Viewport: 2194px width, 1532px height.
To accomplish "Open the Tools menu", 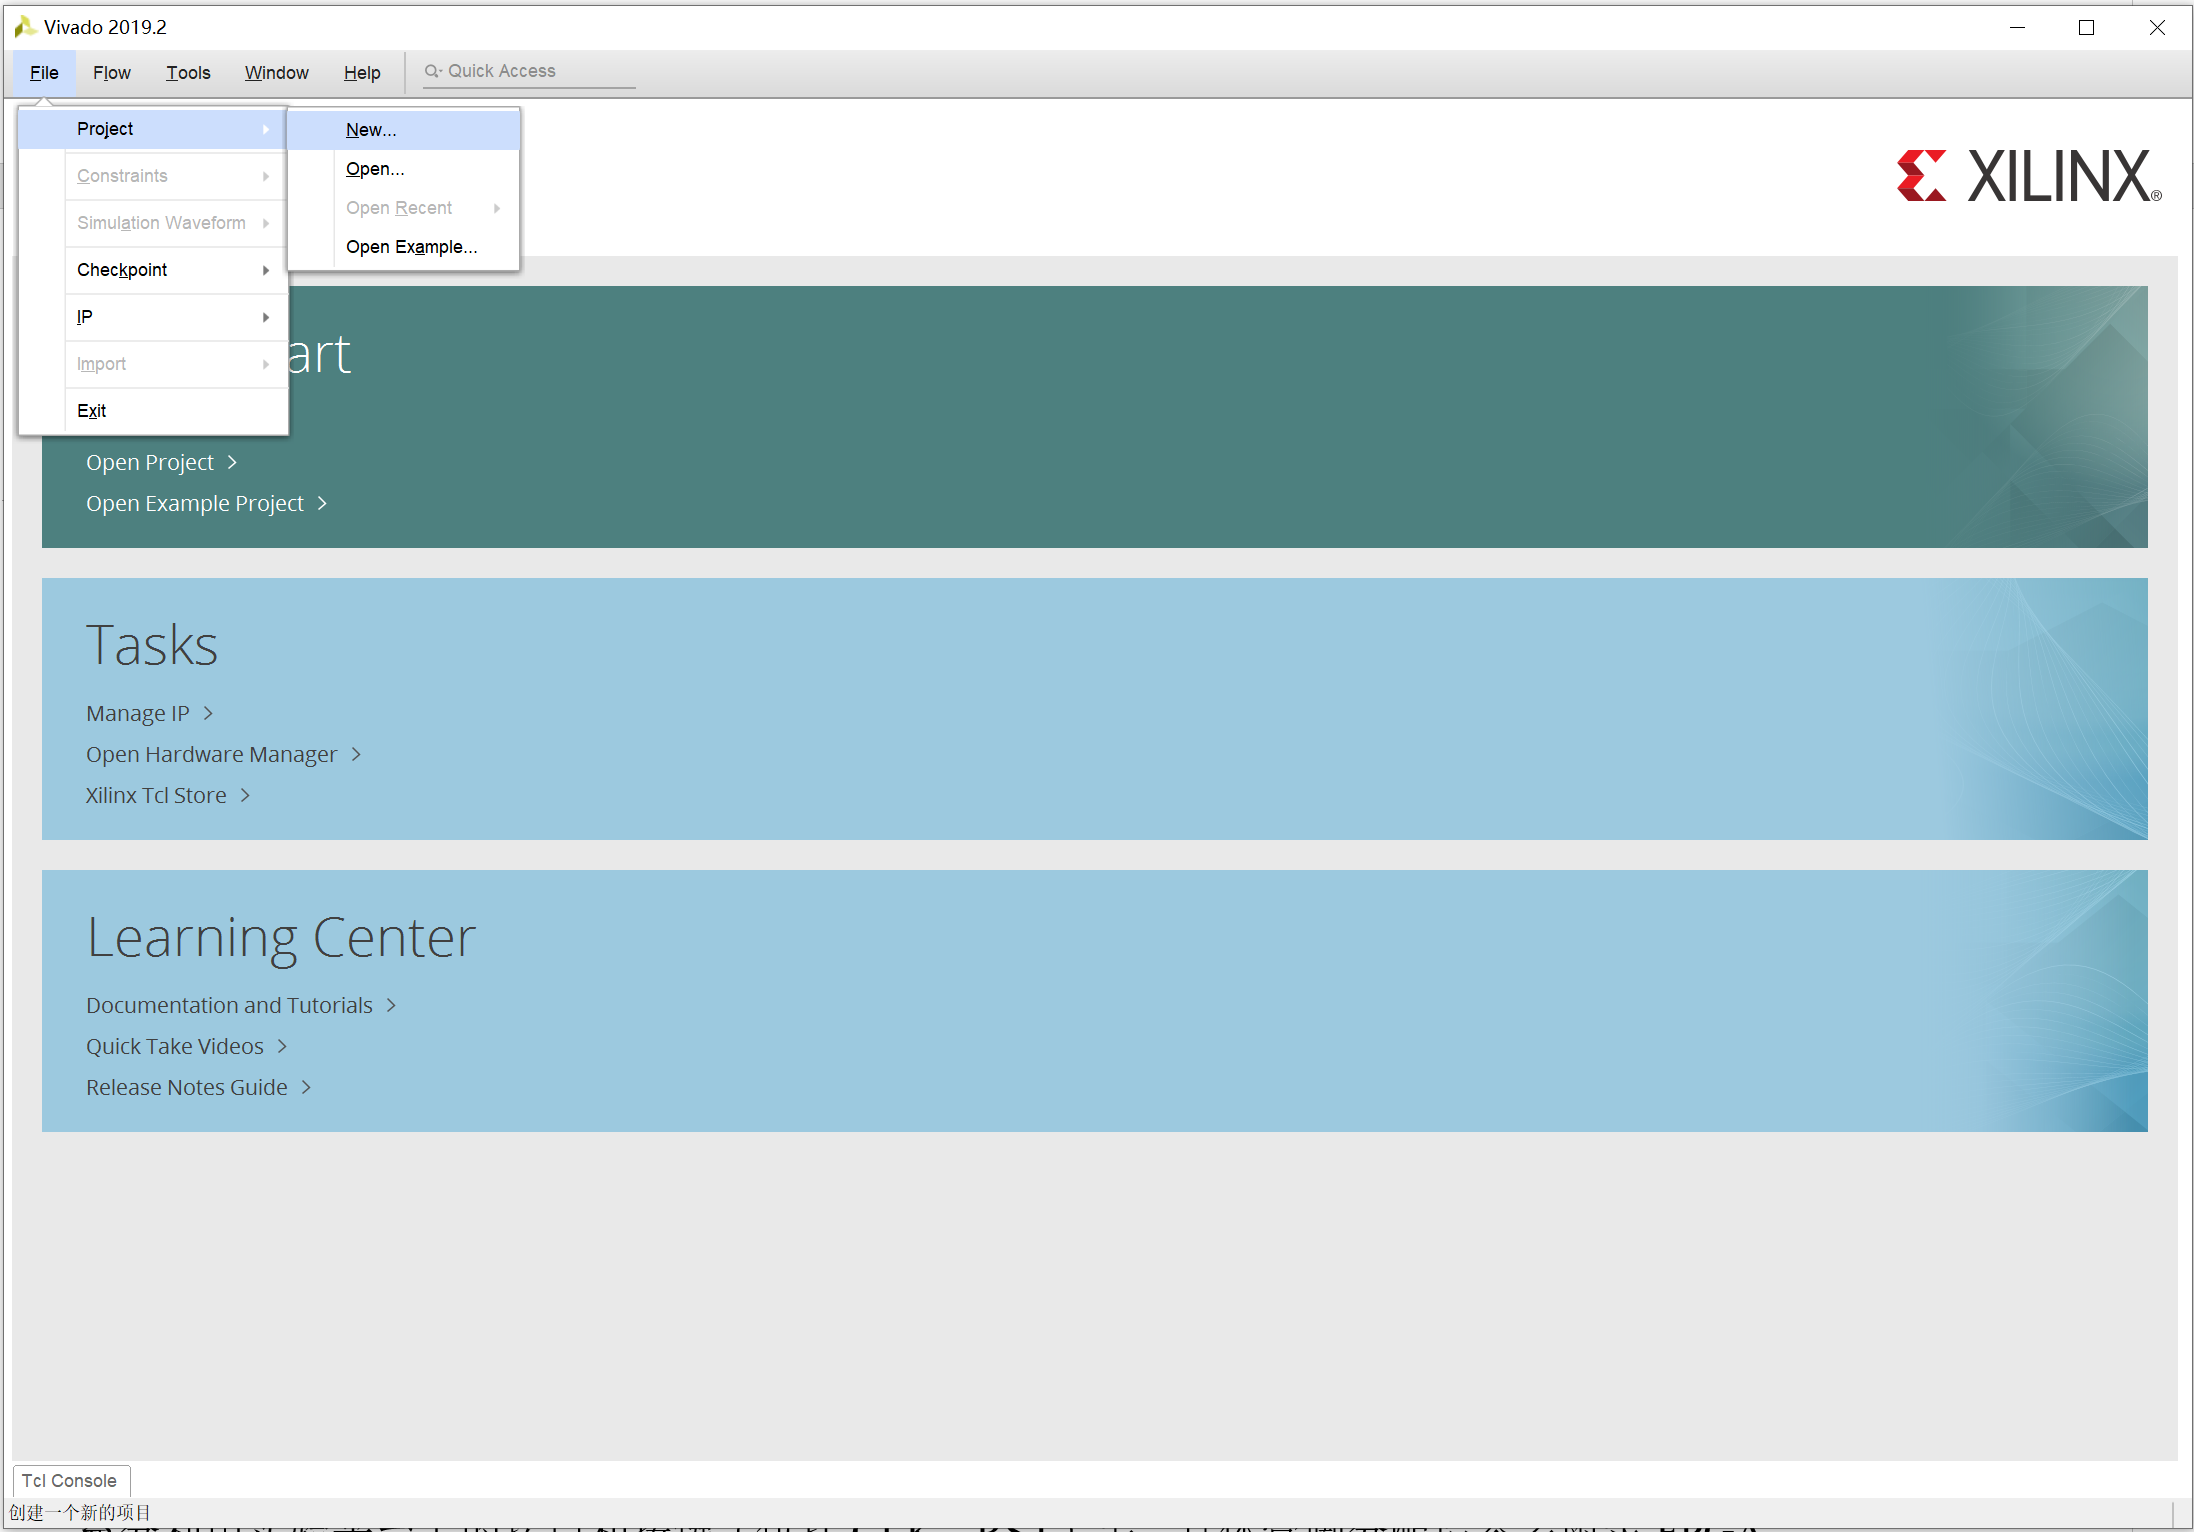I will tap(188, 73).
